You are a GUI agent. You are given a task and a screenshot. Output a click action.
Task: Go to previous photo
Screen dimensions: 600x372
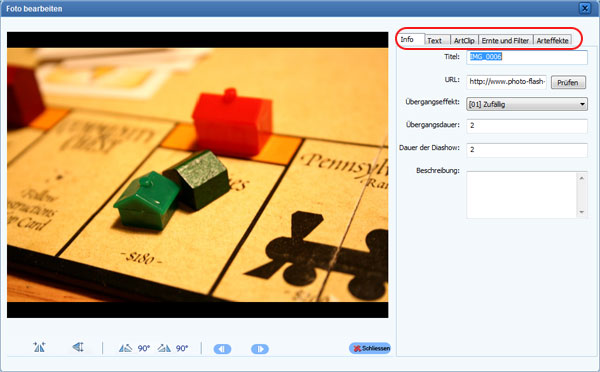tap(222, 349)
